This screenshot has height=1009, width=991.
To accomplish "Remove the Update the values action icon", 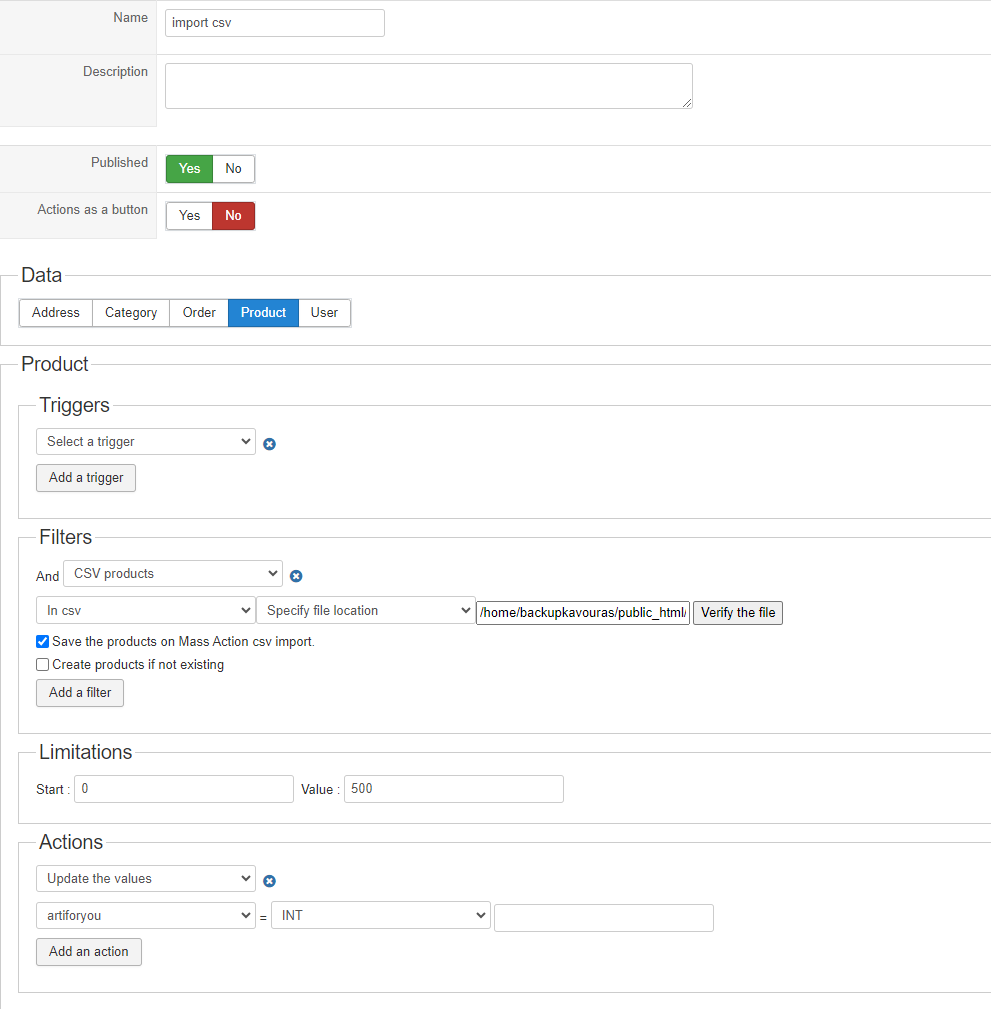I will [x=270, y=881].
